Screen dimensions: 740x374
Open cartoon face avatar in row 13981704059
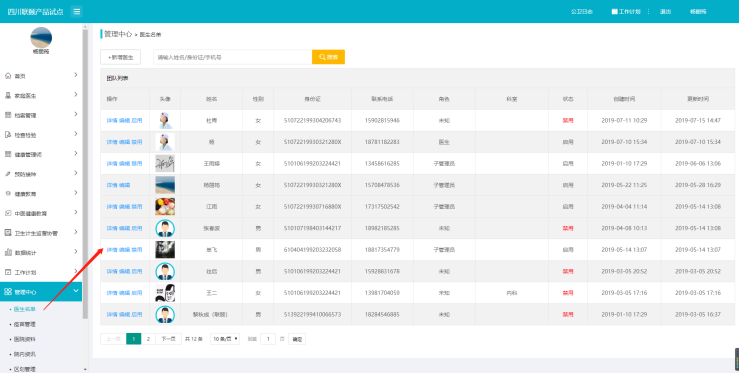[165, 293]
